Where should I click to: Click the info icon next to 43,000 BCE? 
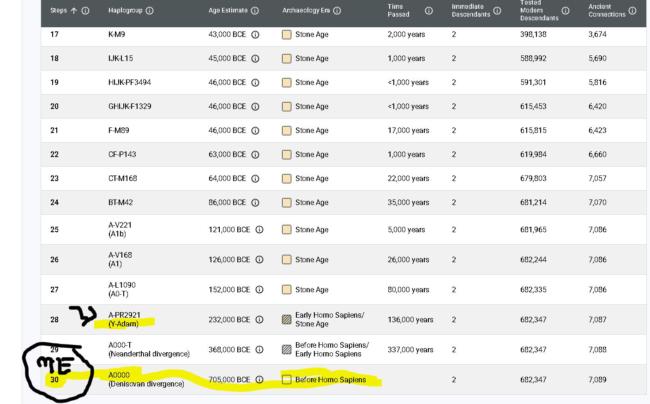257,35
